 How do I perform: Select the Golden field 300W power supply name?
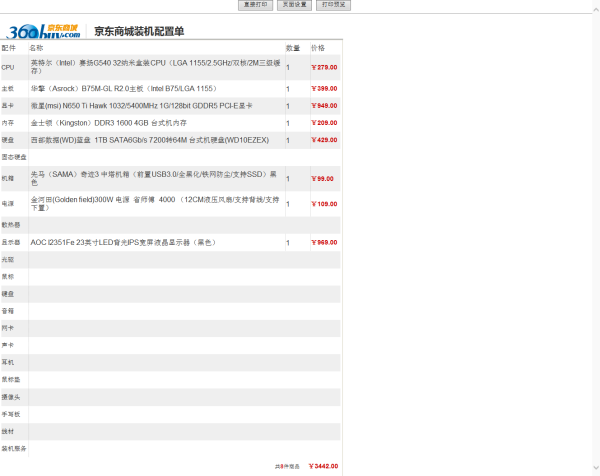[155, 204]
